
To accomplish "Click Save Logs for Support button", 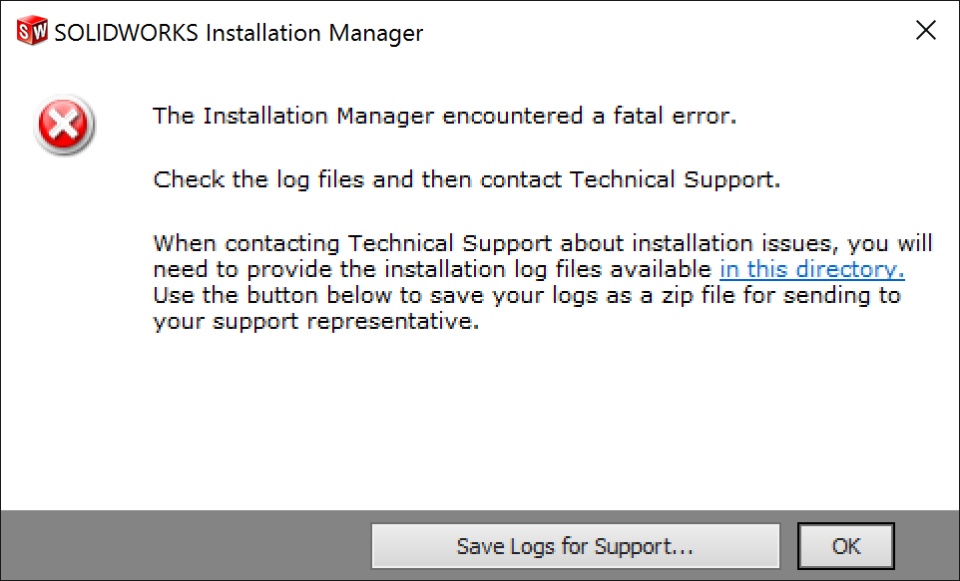I will click(576, 545).
